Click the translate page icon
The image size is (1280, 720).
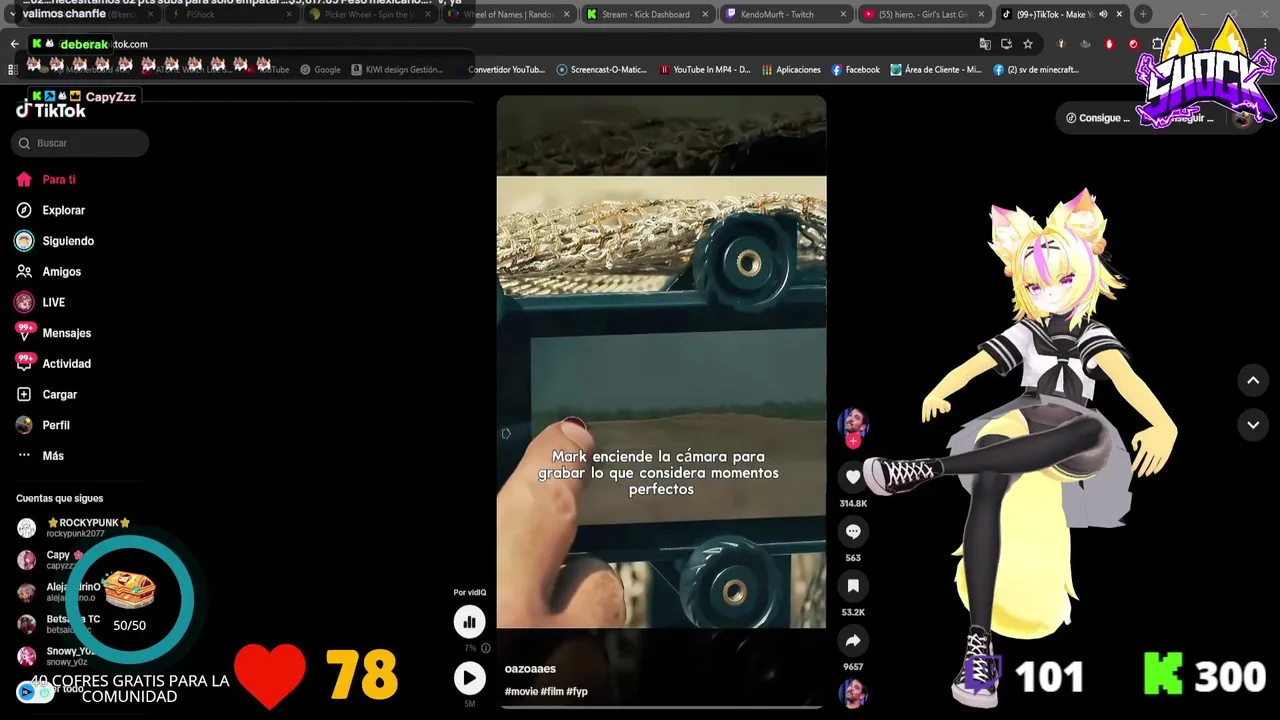(985, 44)
